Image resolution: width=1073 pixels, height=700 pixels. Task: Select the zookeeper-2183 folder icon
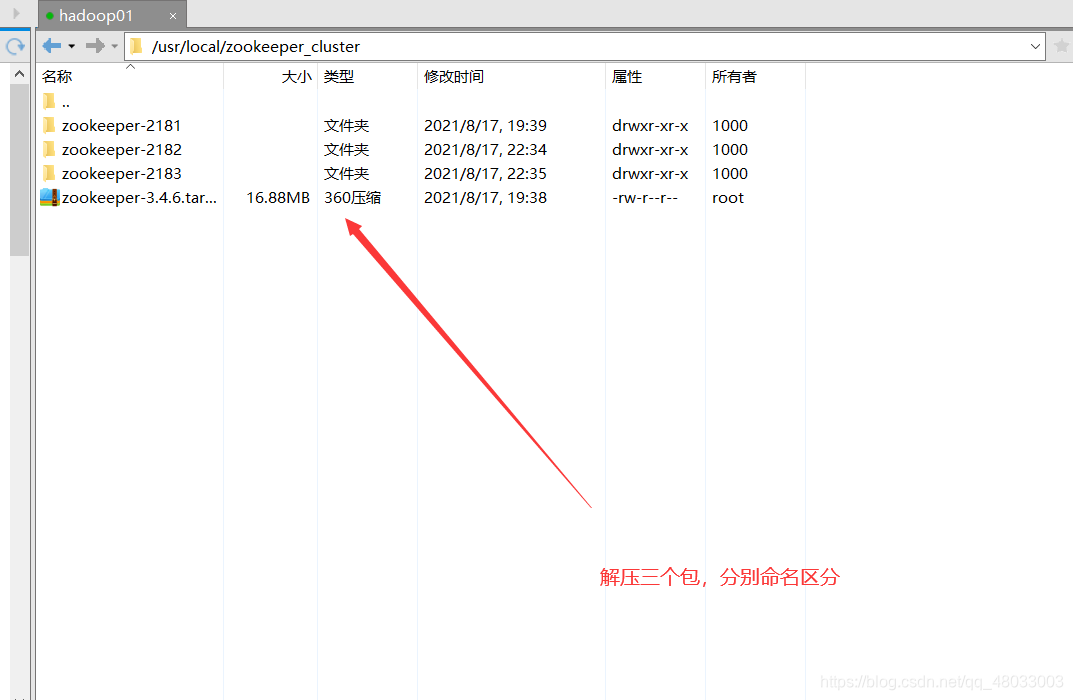(49, 173)
